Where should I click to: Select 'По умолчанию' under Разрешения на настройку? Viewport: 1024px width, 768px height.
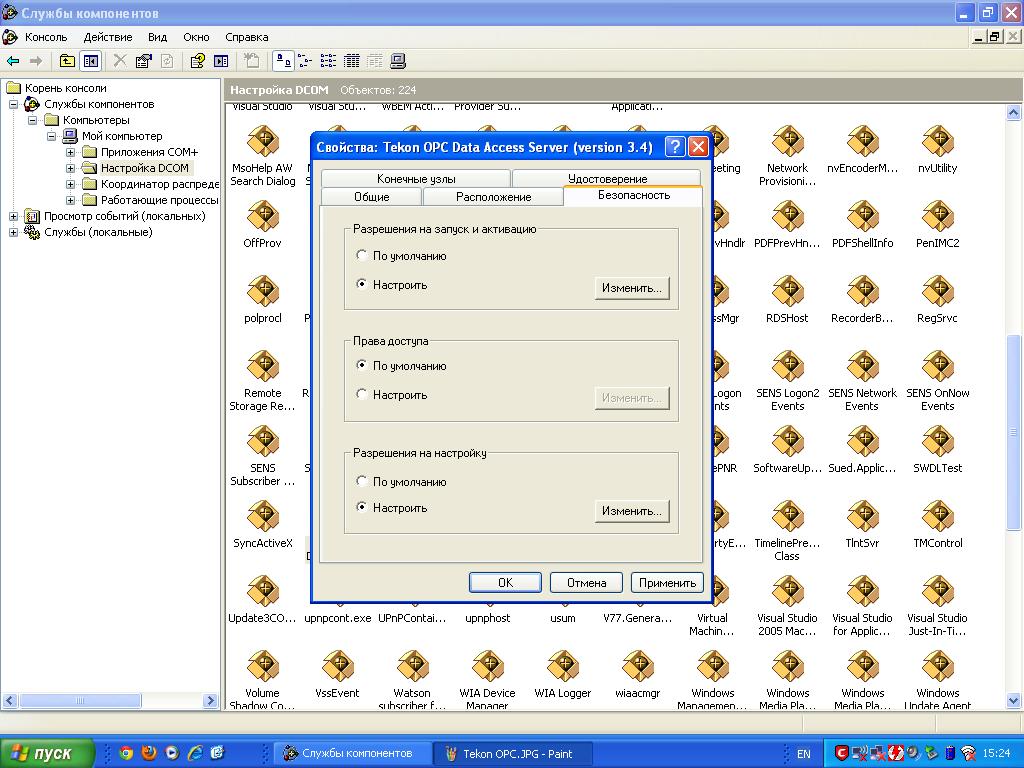click(x=362, y=482)
